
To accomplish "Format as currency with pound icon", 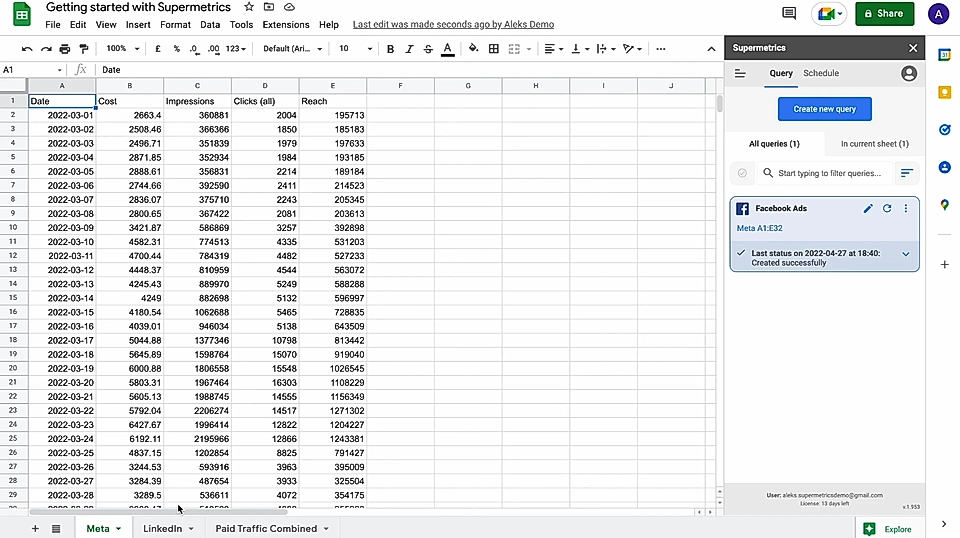I will (158, 49).
